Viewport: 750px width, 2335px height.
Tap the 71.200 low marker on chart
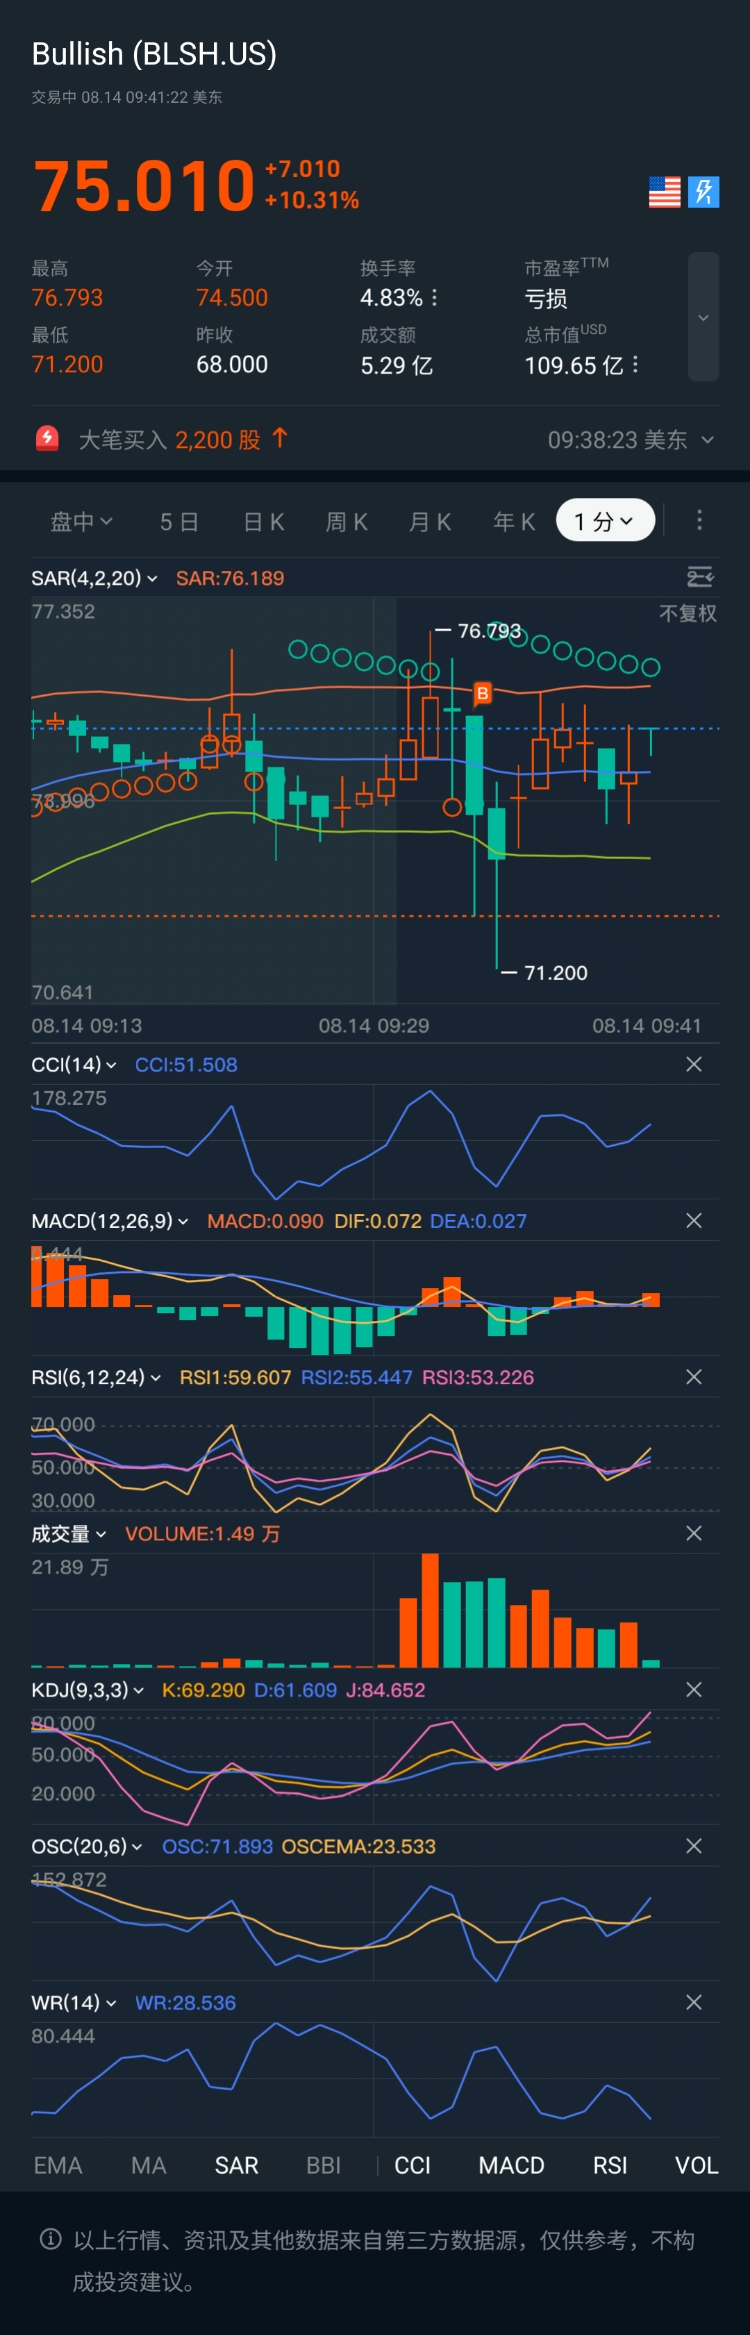556,973
